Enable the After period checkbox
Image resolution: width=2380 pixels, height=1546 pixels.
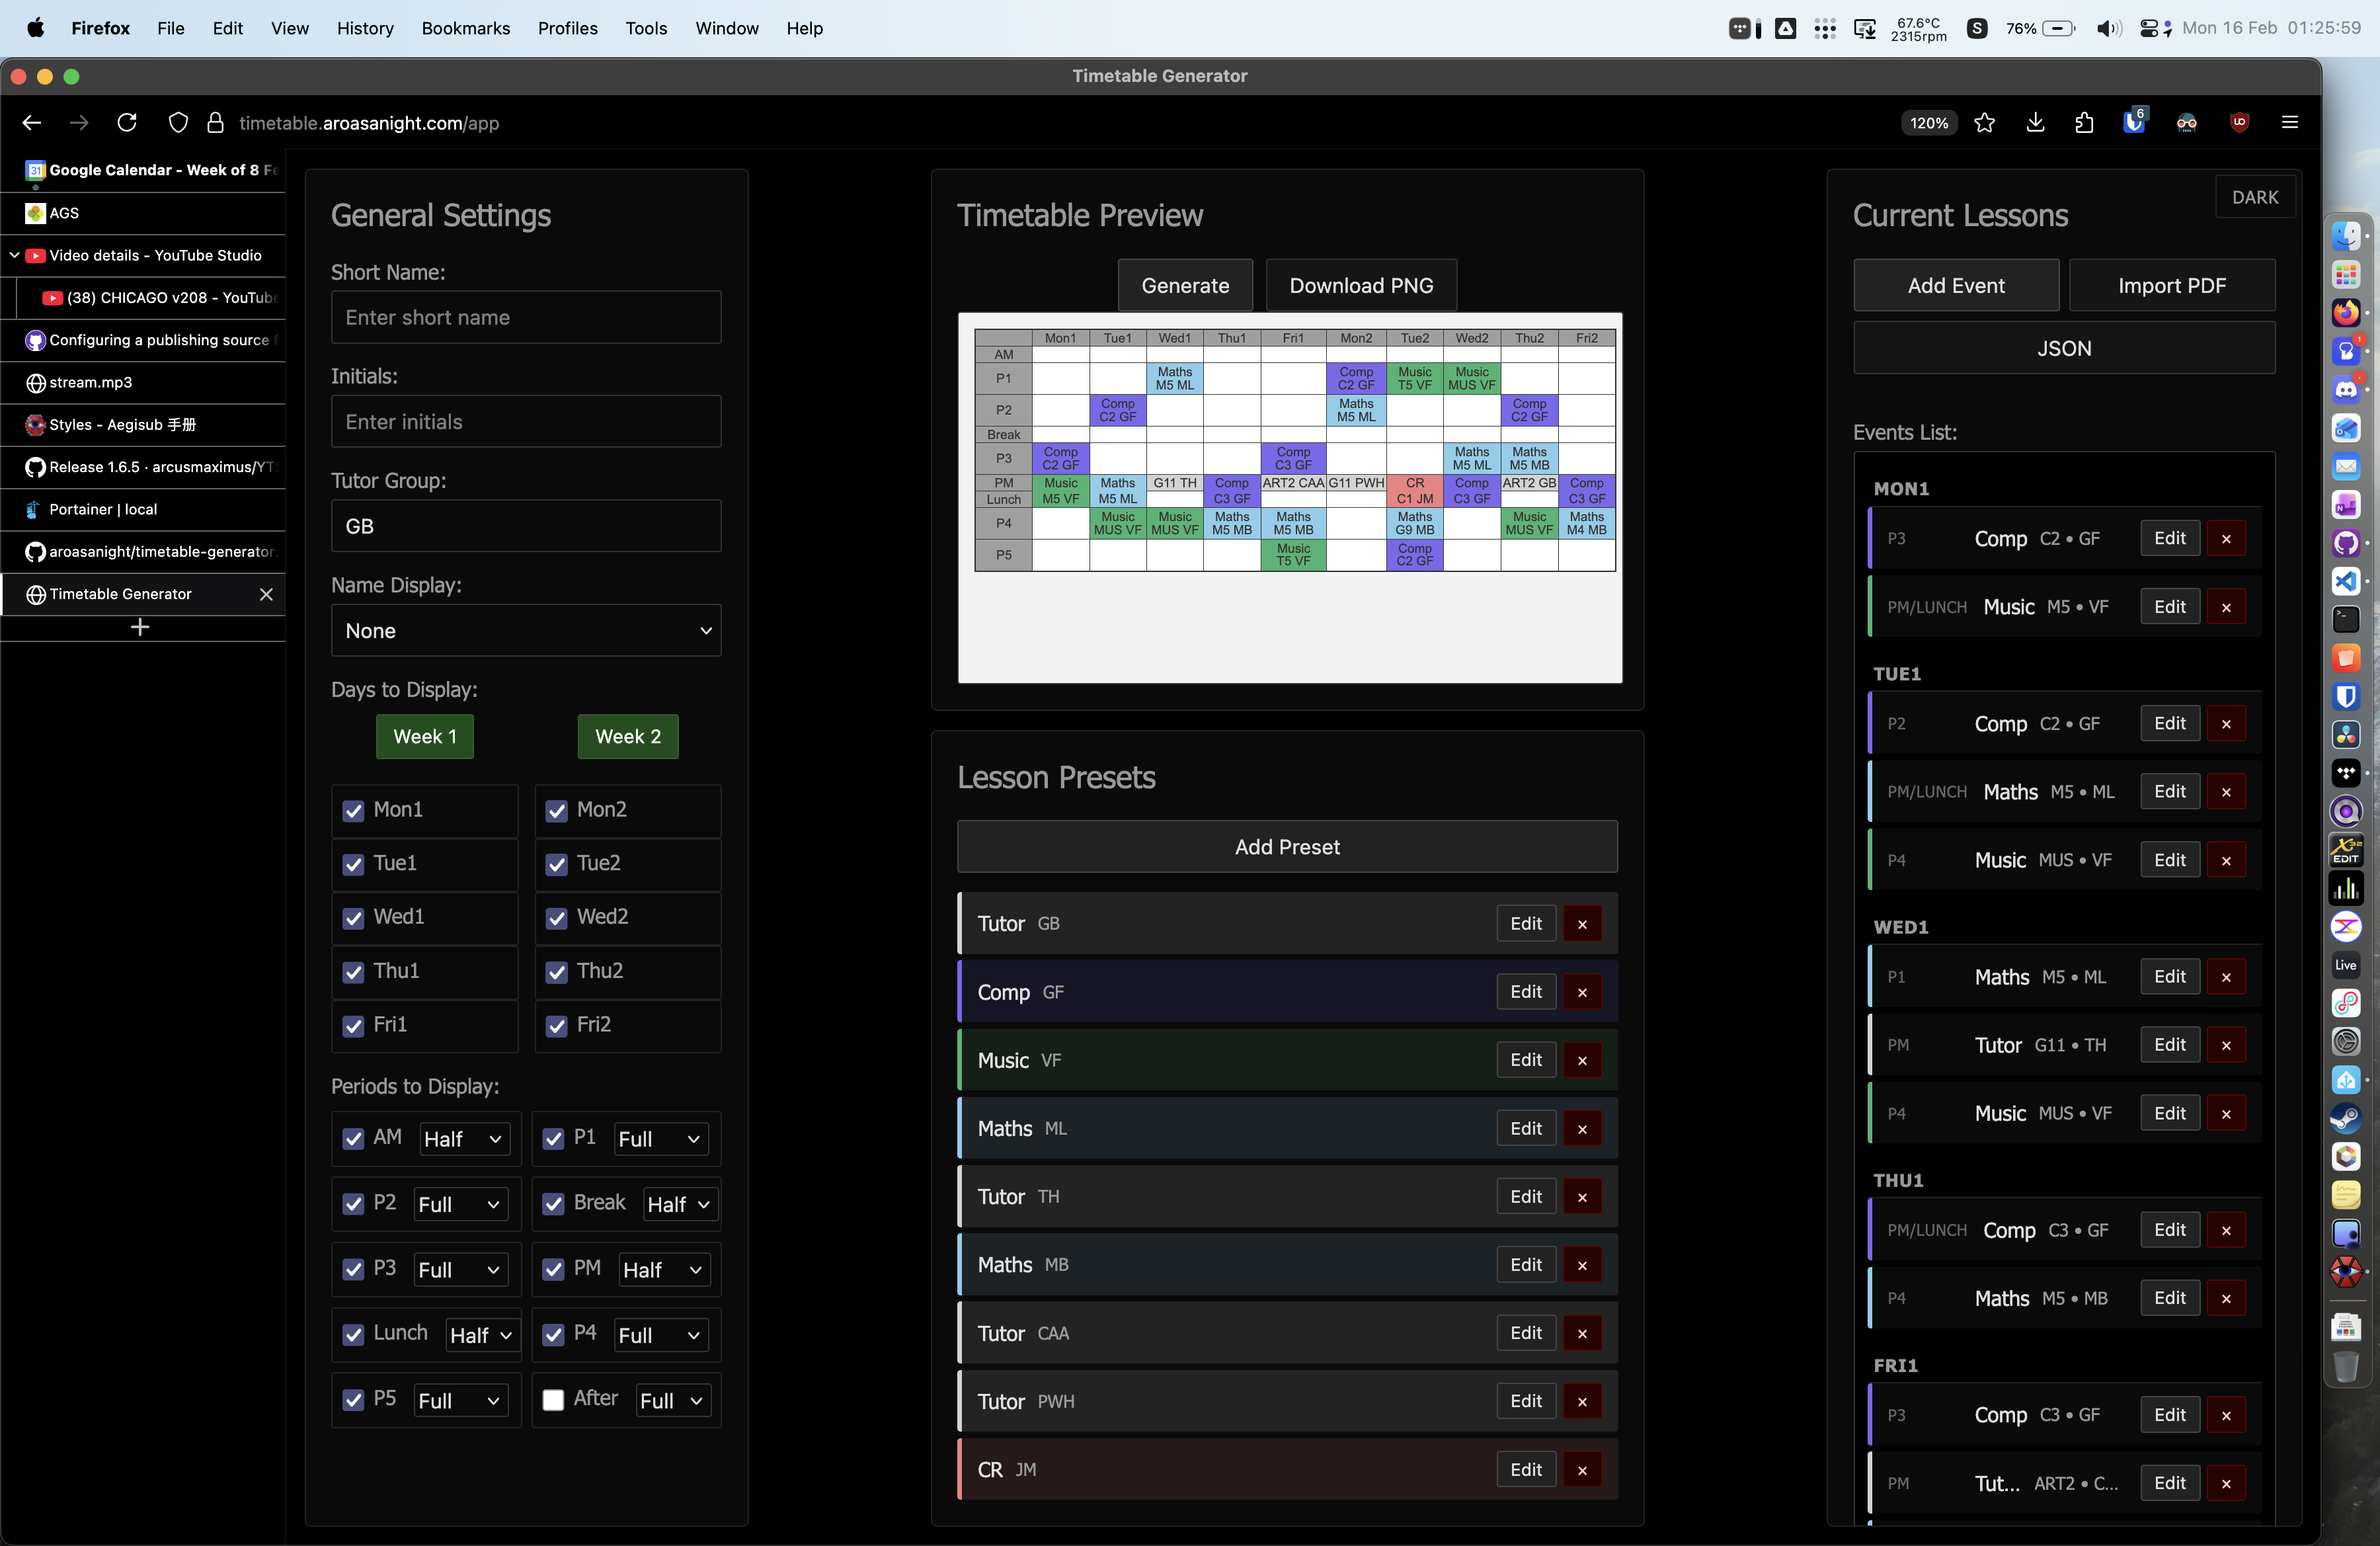(x=553, y=1400)
